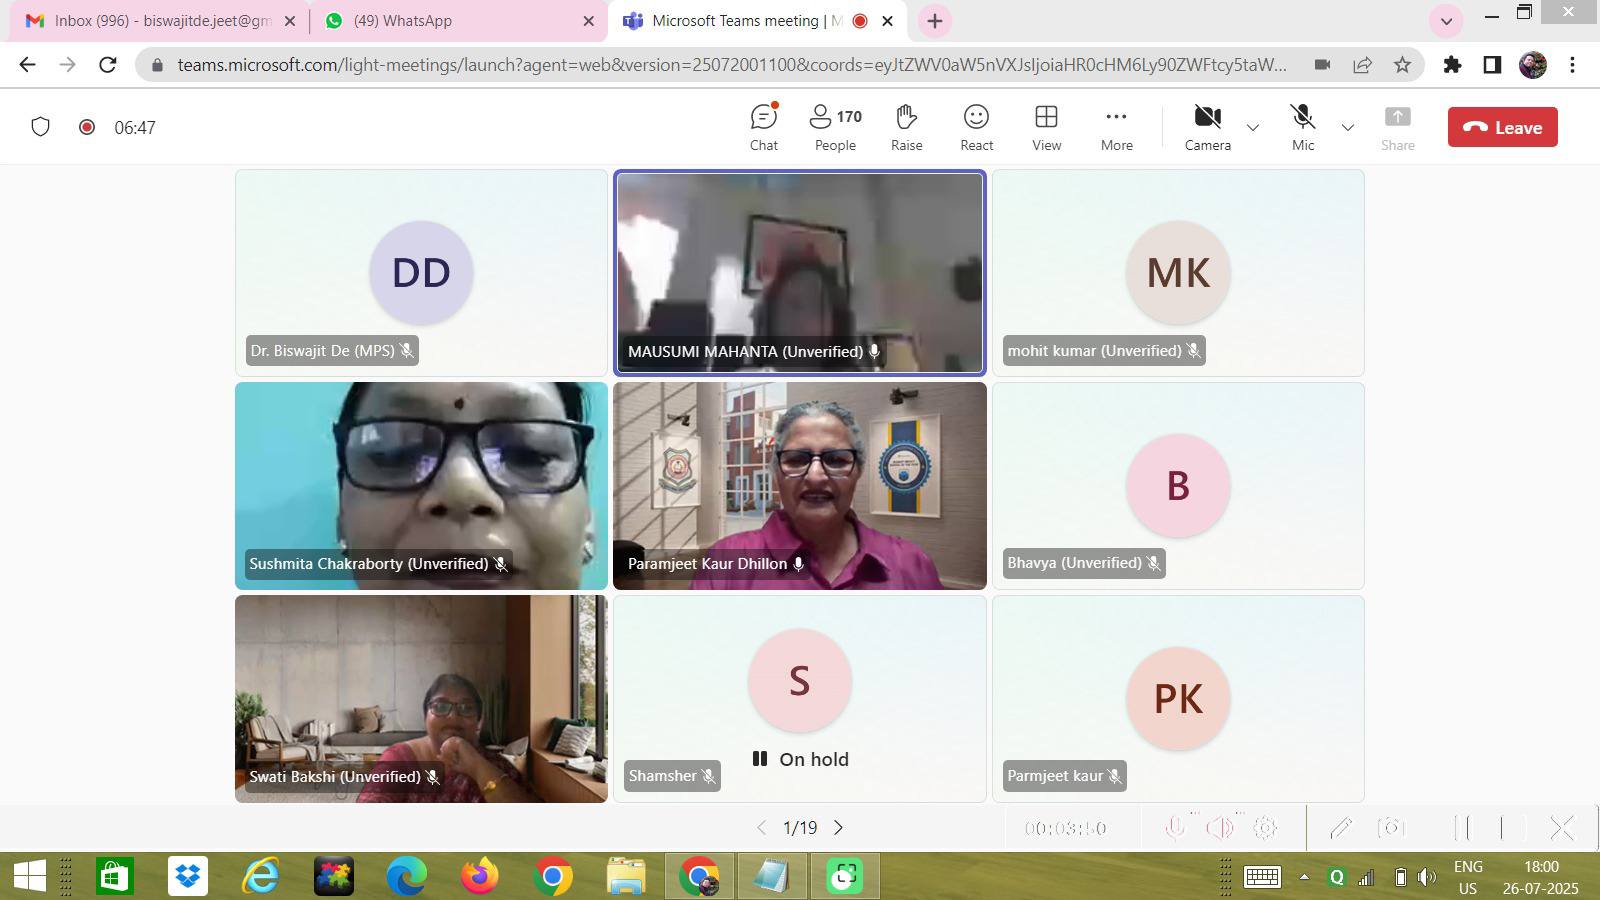
Task: Expand Camera device options arrow
Action: [x=1252, y=128]
